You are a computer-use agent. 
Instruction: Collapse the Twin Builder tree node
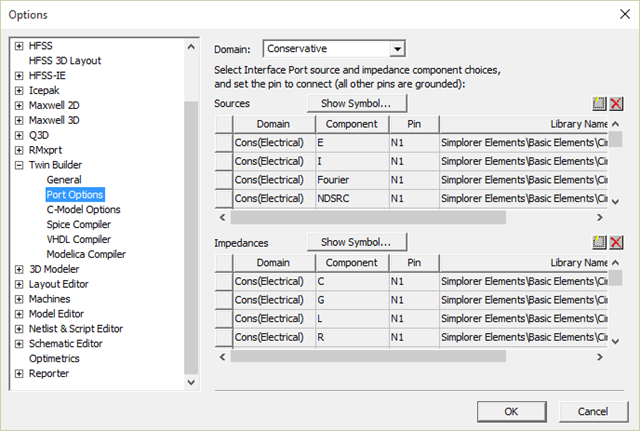18,165
